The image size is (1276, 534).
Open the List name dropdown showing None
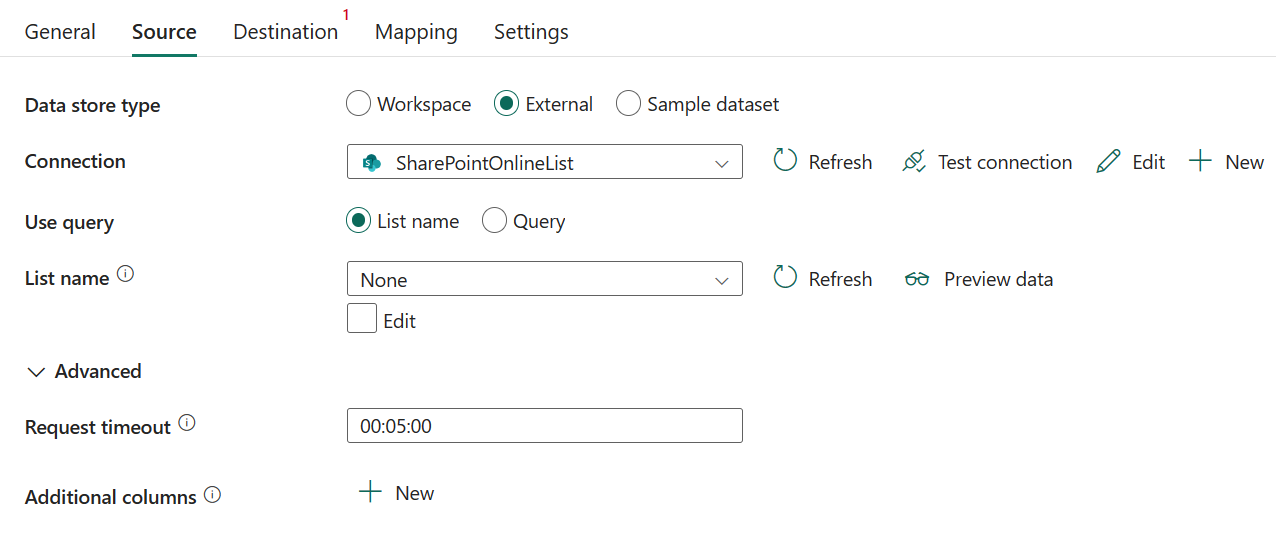[545, 279]
